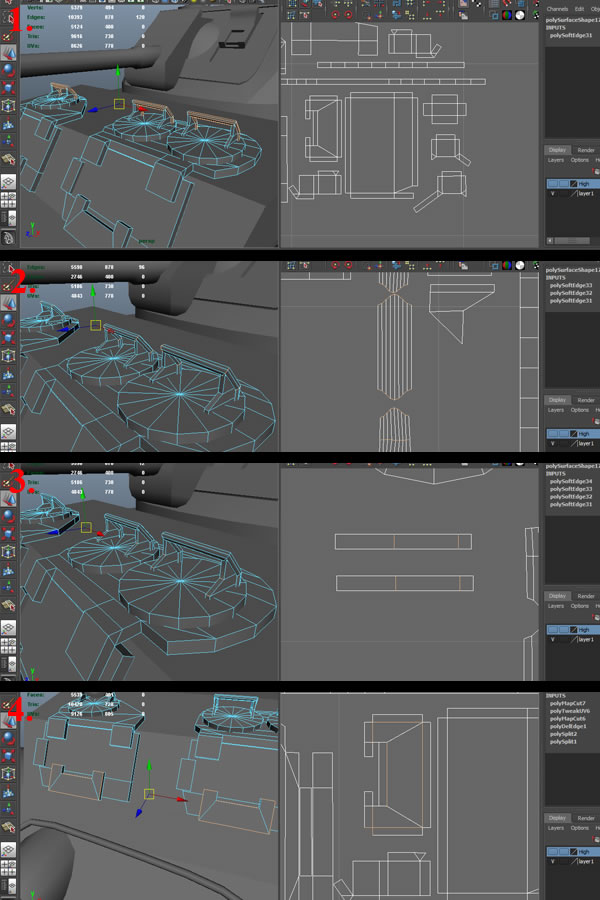Switch to Render tab in third screenshot

coord(586,596)
